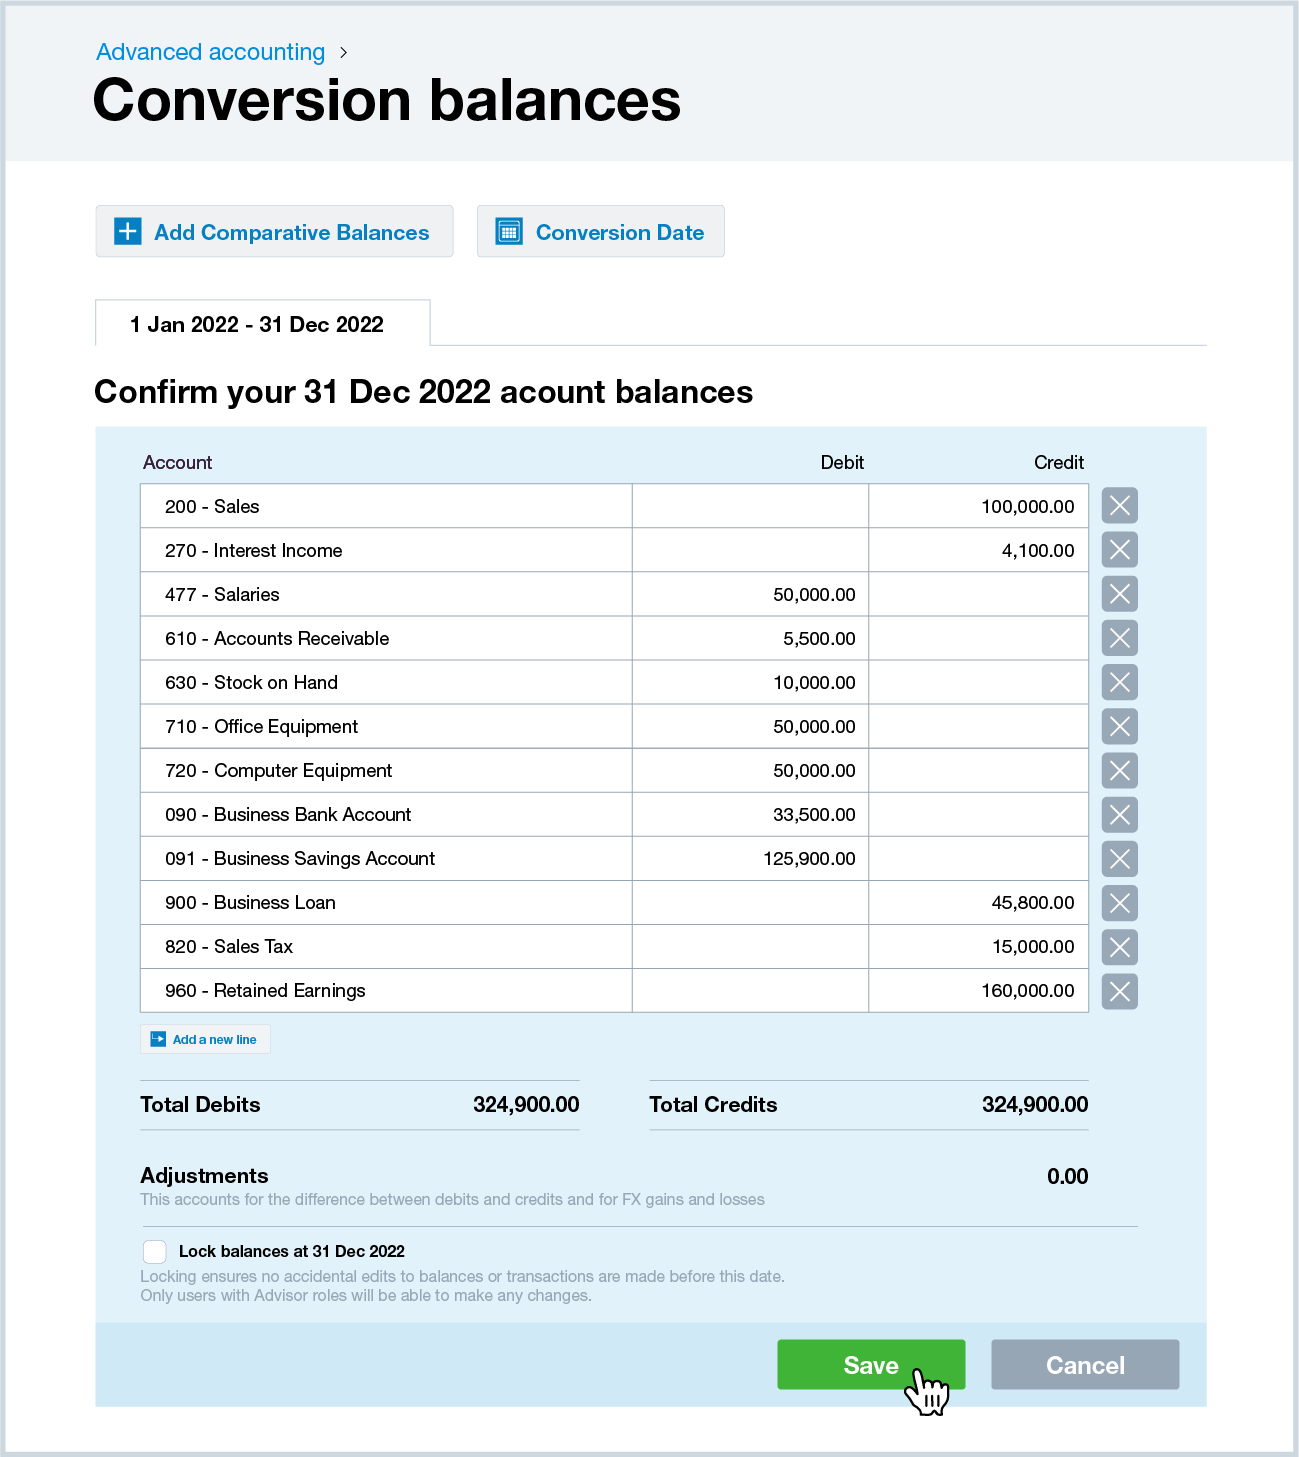Screen dimensions: 1299x1457
Task: Delete the 477 - Salaries line
Action: click(1119, 593)
